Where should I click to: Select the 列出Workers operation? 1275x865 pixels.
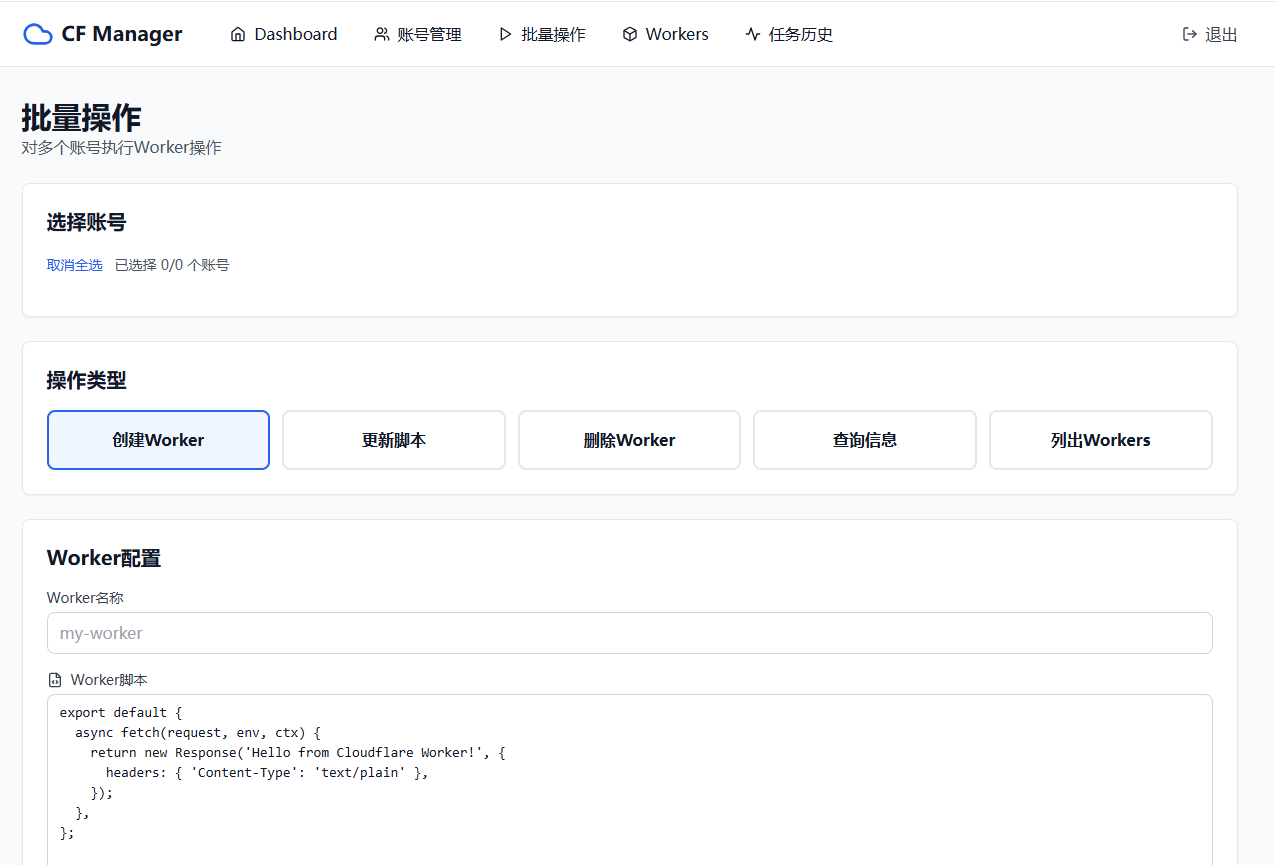point(1101,440)
